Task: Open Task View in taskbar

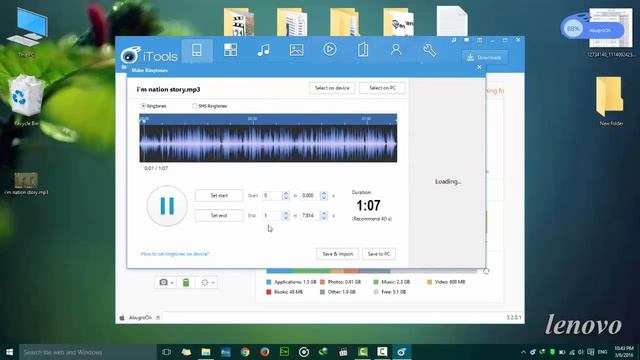Action: (x=166, y=352)
